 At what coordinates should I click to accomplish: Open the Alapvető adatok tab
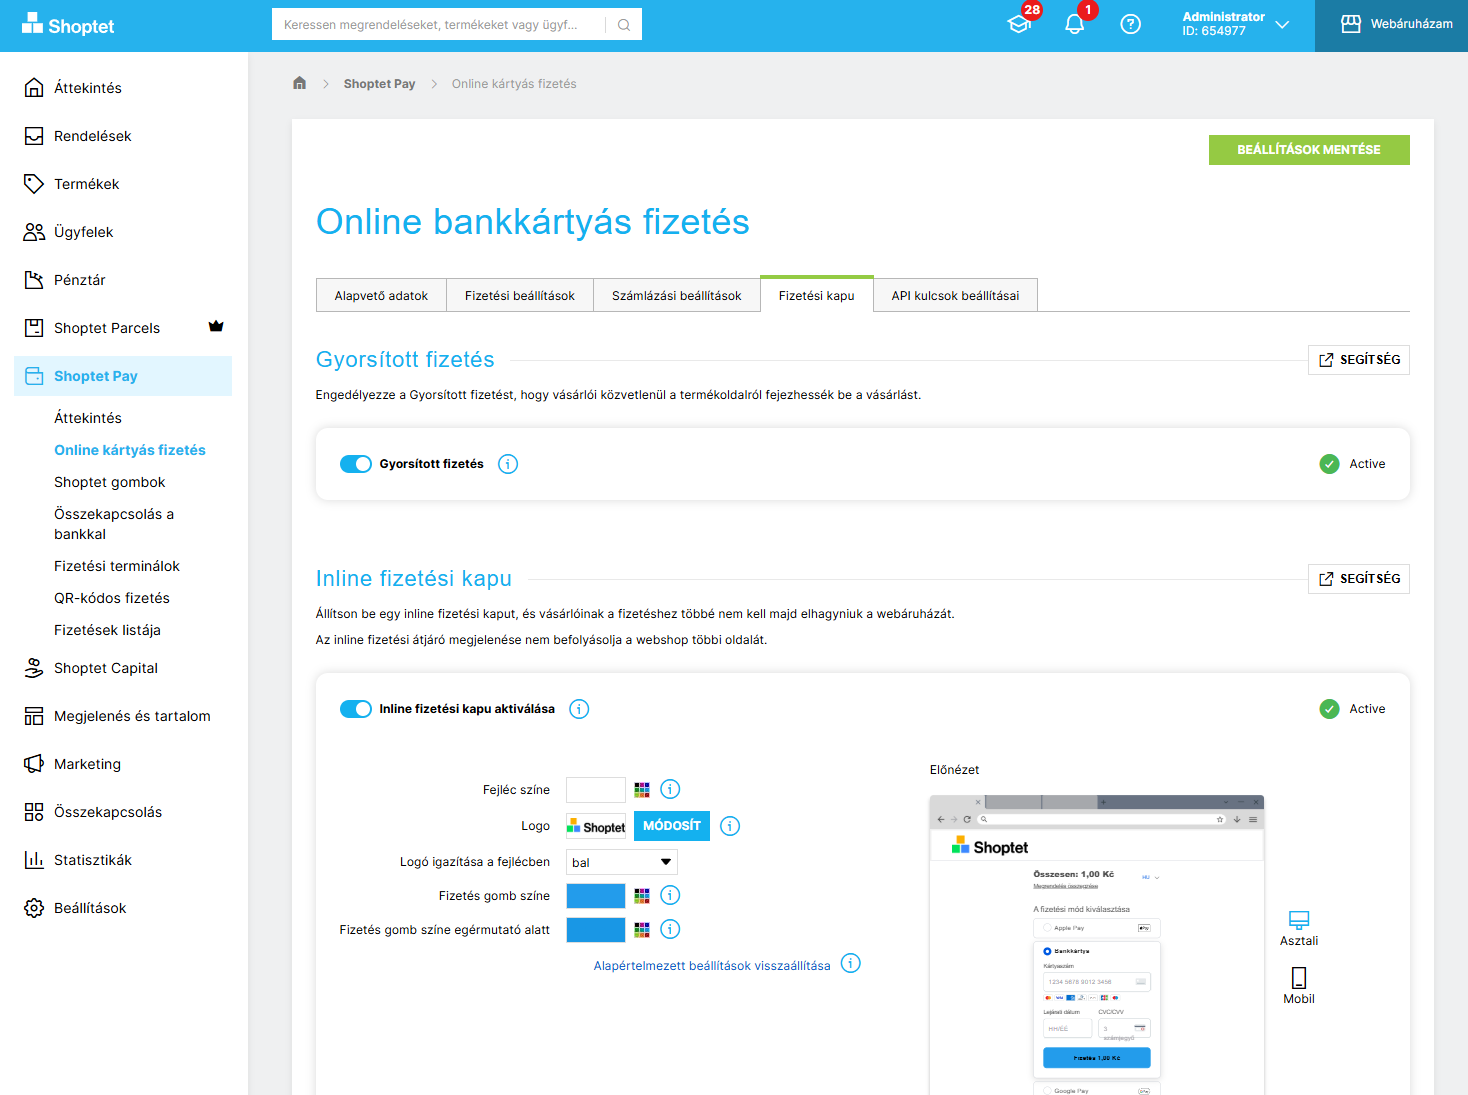click(381, 295)
